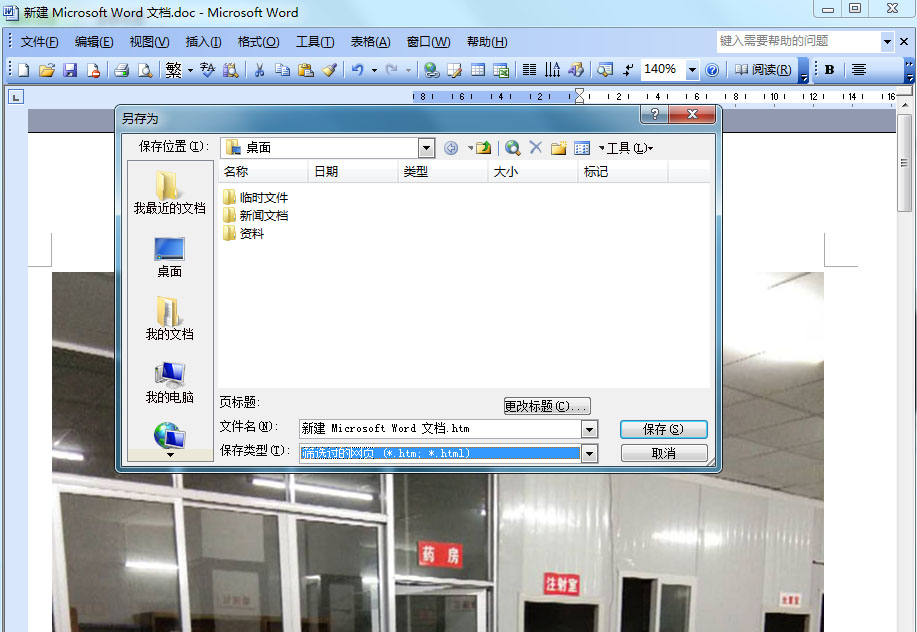
Task: Expand the 140% zoom dropdown
Action: (692, 70)
